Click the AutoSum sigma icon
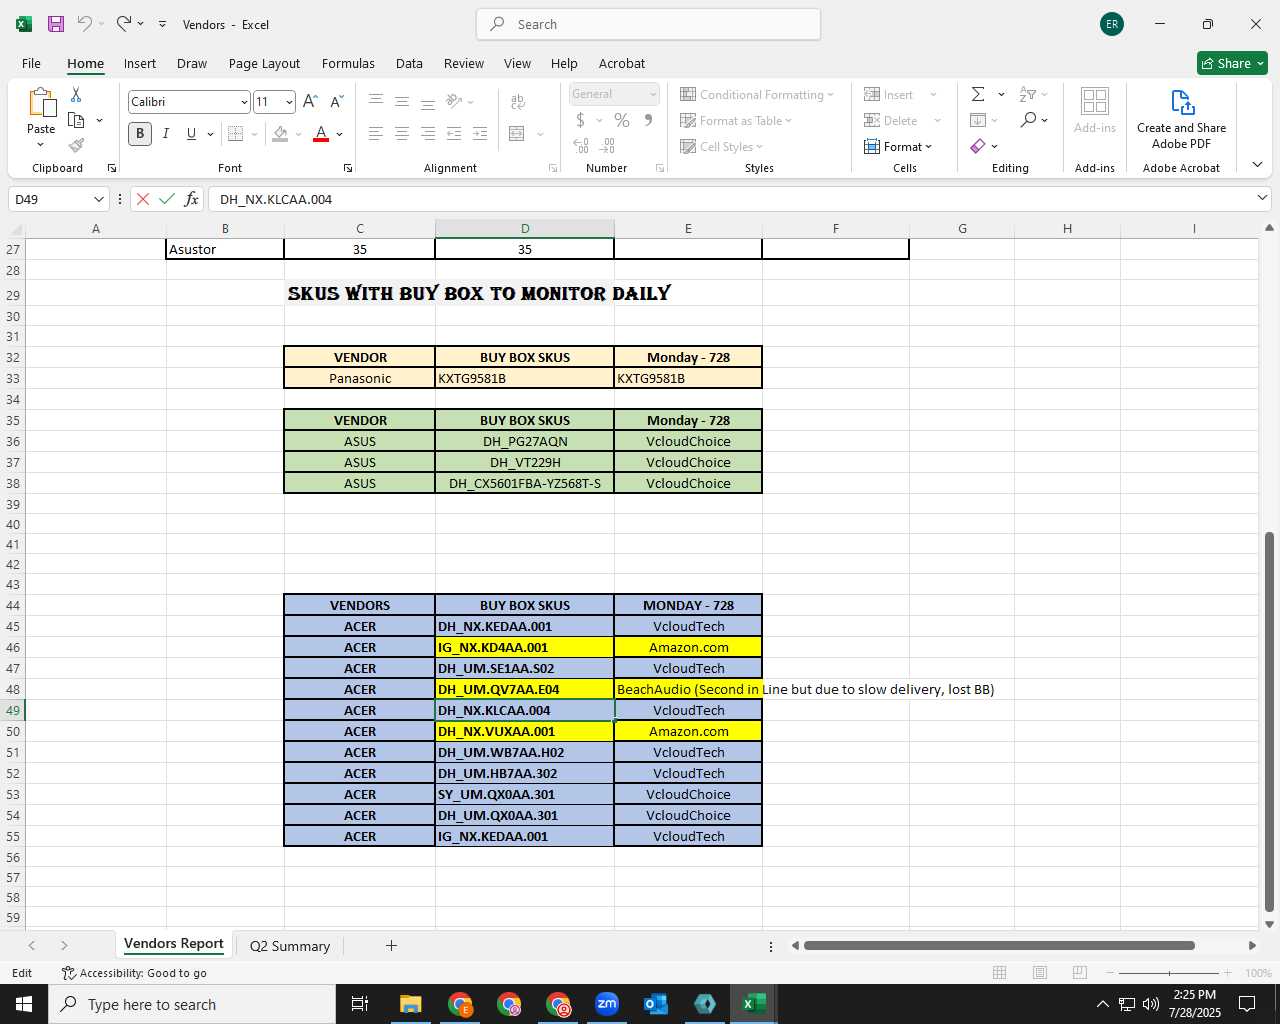This screenshot has height=1024, width=1280. coord(978,94)
